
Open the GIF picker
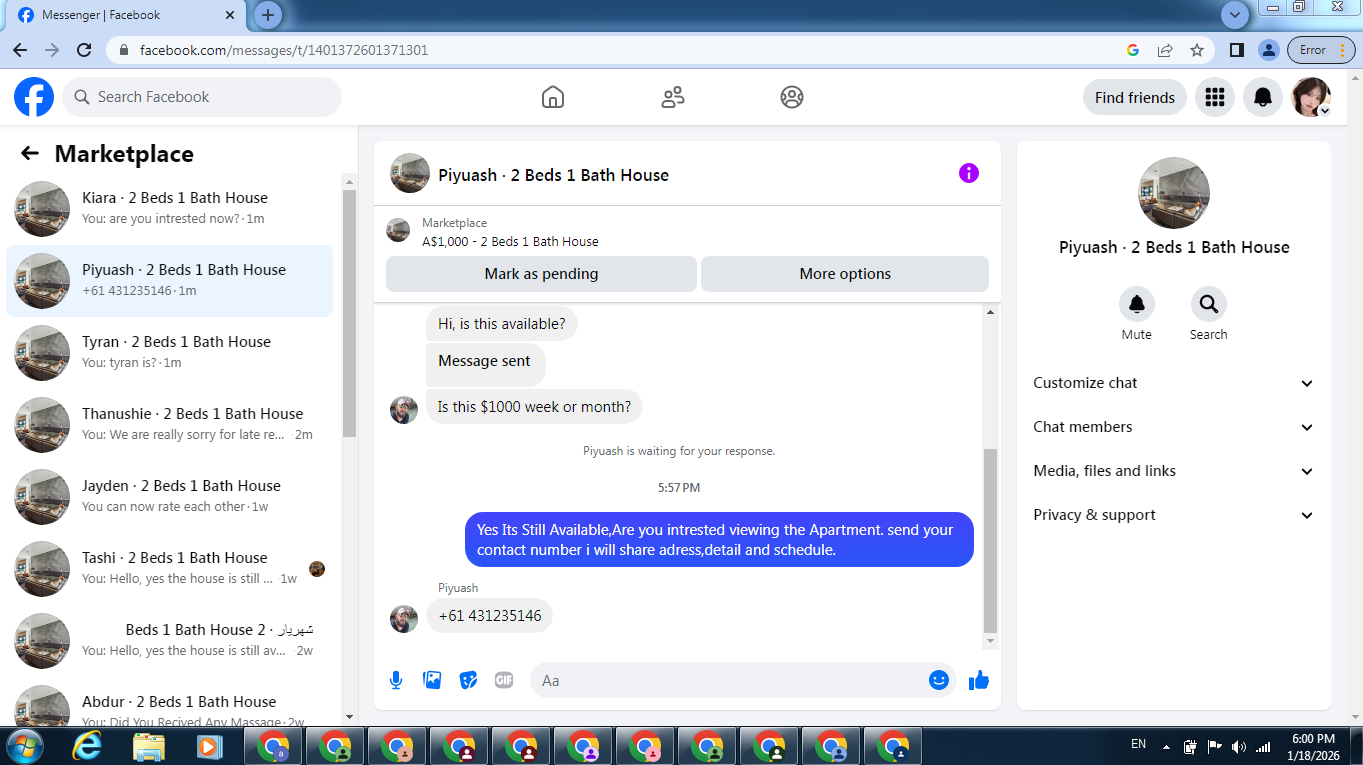[x=504, y=680]
